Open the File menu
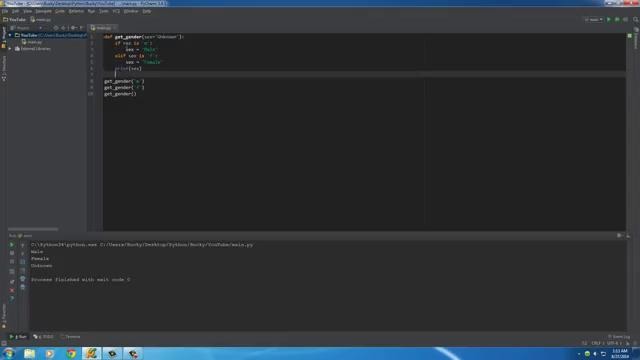Image resolution: width=640 pixels, height=360 pixels. click(5, 11)
